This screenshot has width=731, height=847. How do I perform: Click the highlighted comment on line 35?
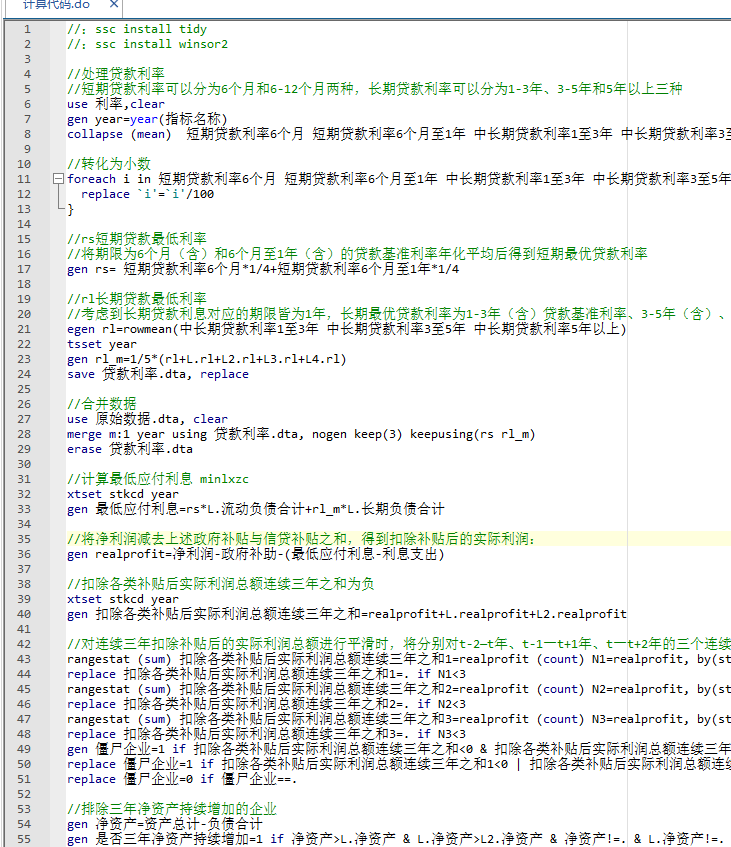tap(301, 539)
